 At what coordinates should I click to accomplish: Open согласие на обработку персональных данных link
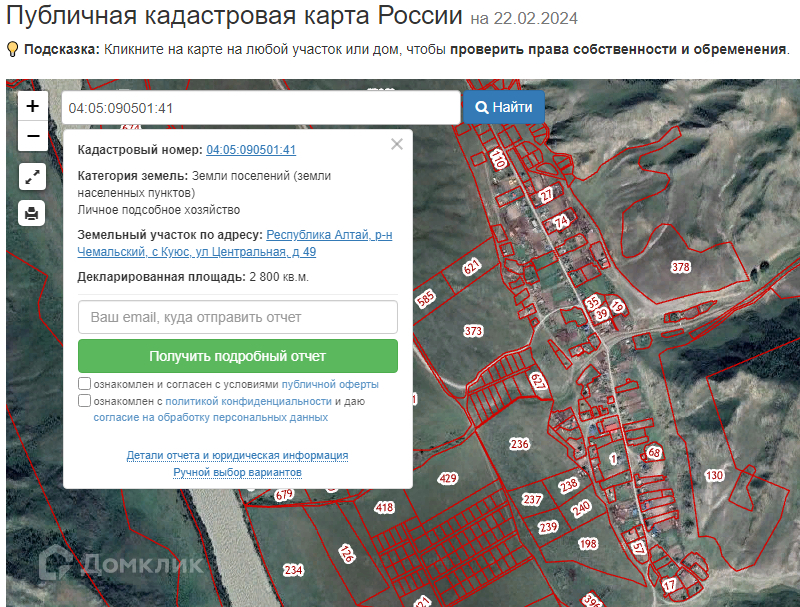211,417
